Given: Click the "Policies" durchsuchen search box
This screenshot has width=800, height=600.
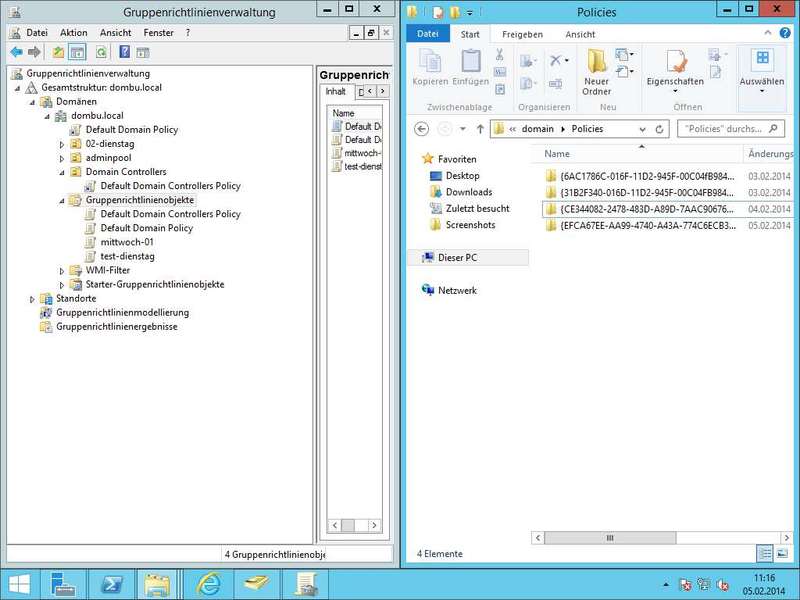Looking at the screenshot, I should click(x=730, y=129).
